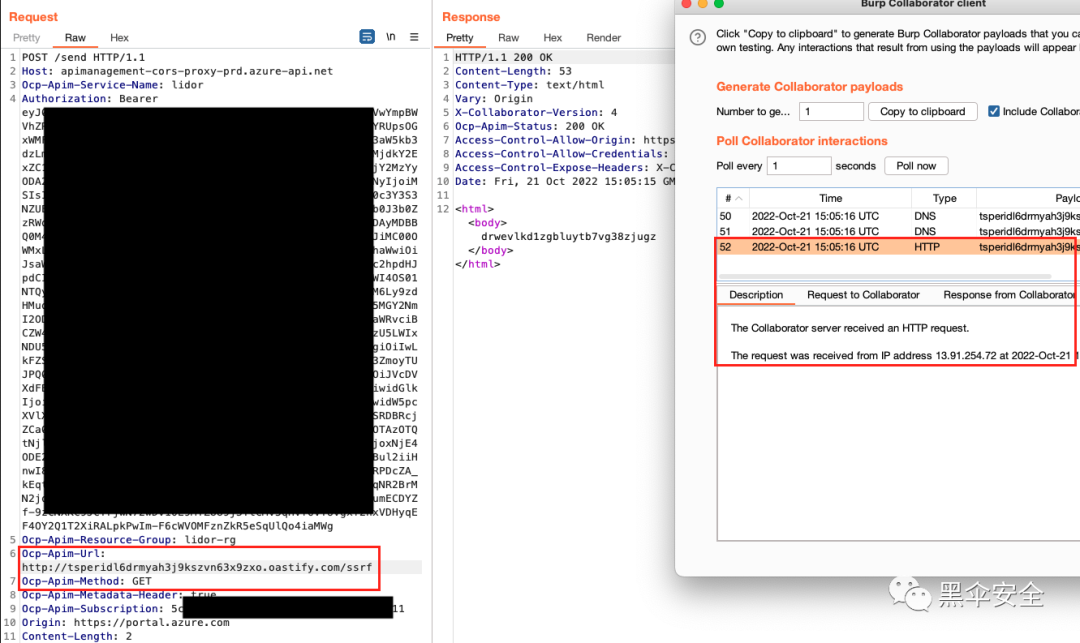The height and width of the screenshot is (643, 1080).
Task: Click the Vary: Origin response header
Action: click(494, 98)
